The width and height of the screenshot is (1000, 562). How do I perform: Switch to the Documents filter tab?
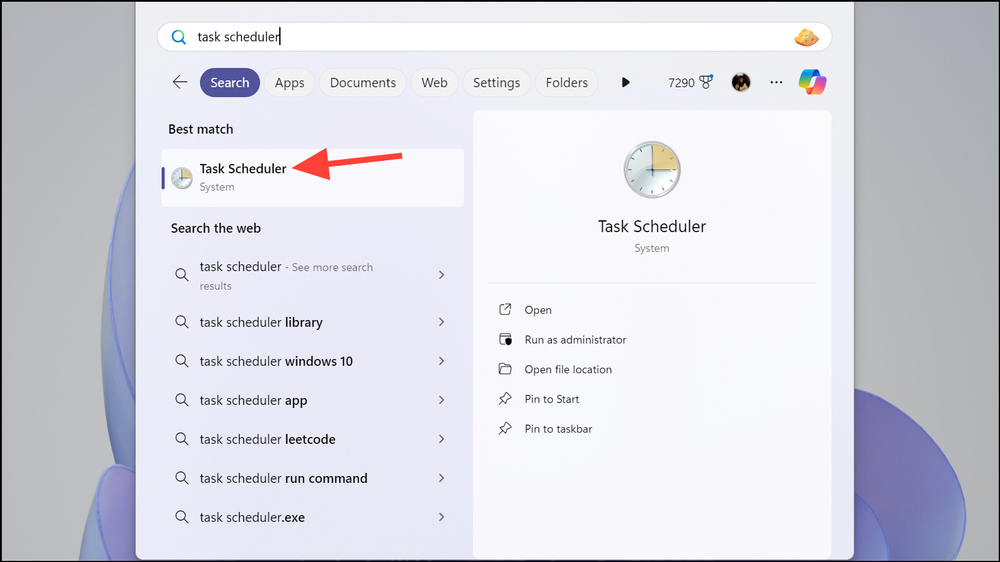[363, 82]
